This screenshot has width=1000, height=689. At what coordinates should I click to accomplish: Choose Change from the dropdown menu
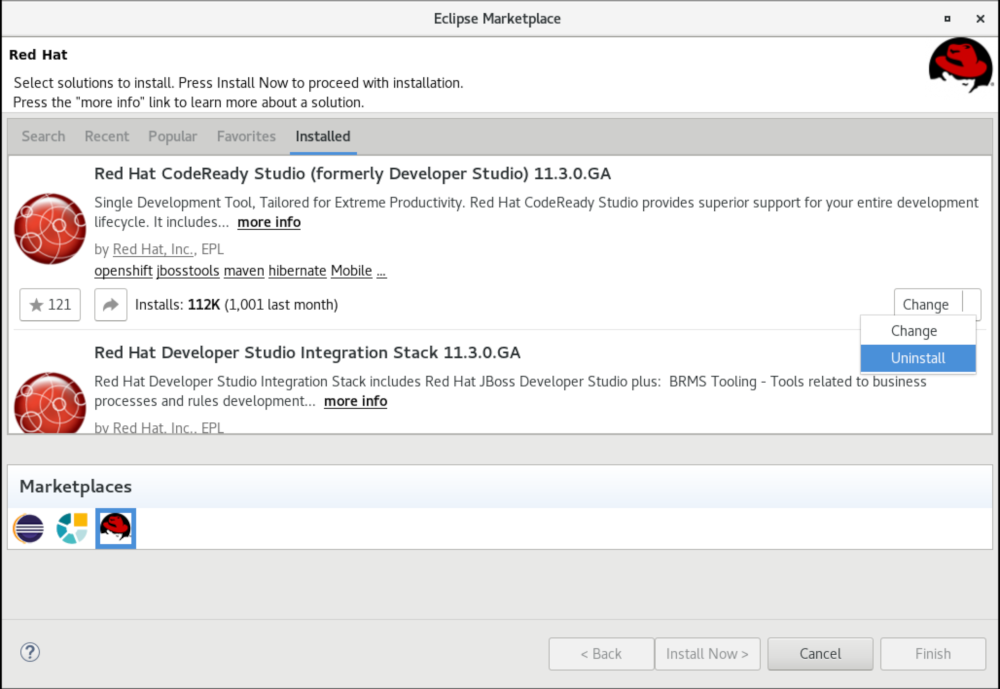click(914, 331)
